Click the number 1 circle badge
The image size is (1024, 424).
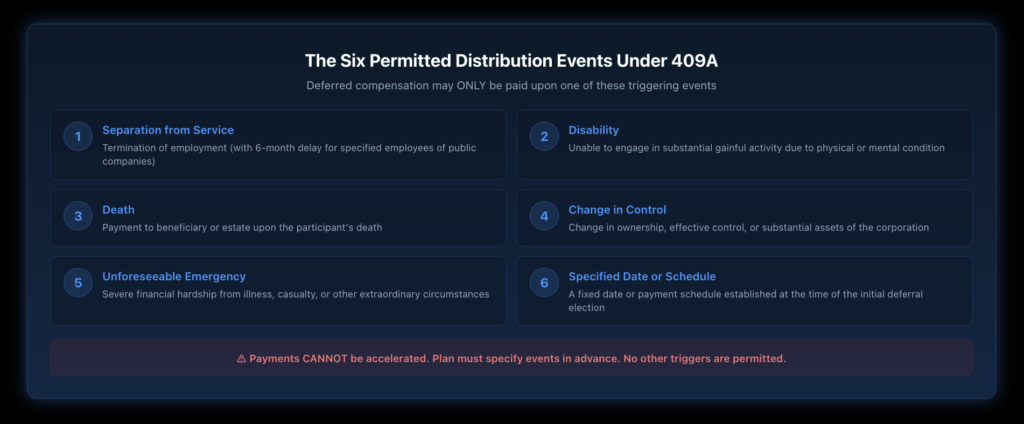tap(78, 137)
